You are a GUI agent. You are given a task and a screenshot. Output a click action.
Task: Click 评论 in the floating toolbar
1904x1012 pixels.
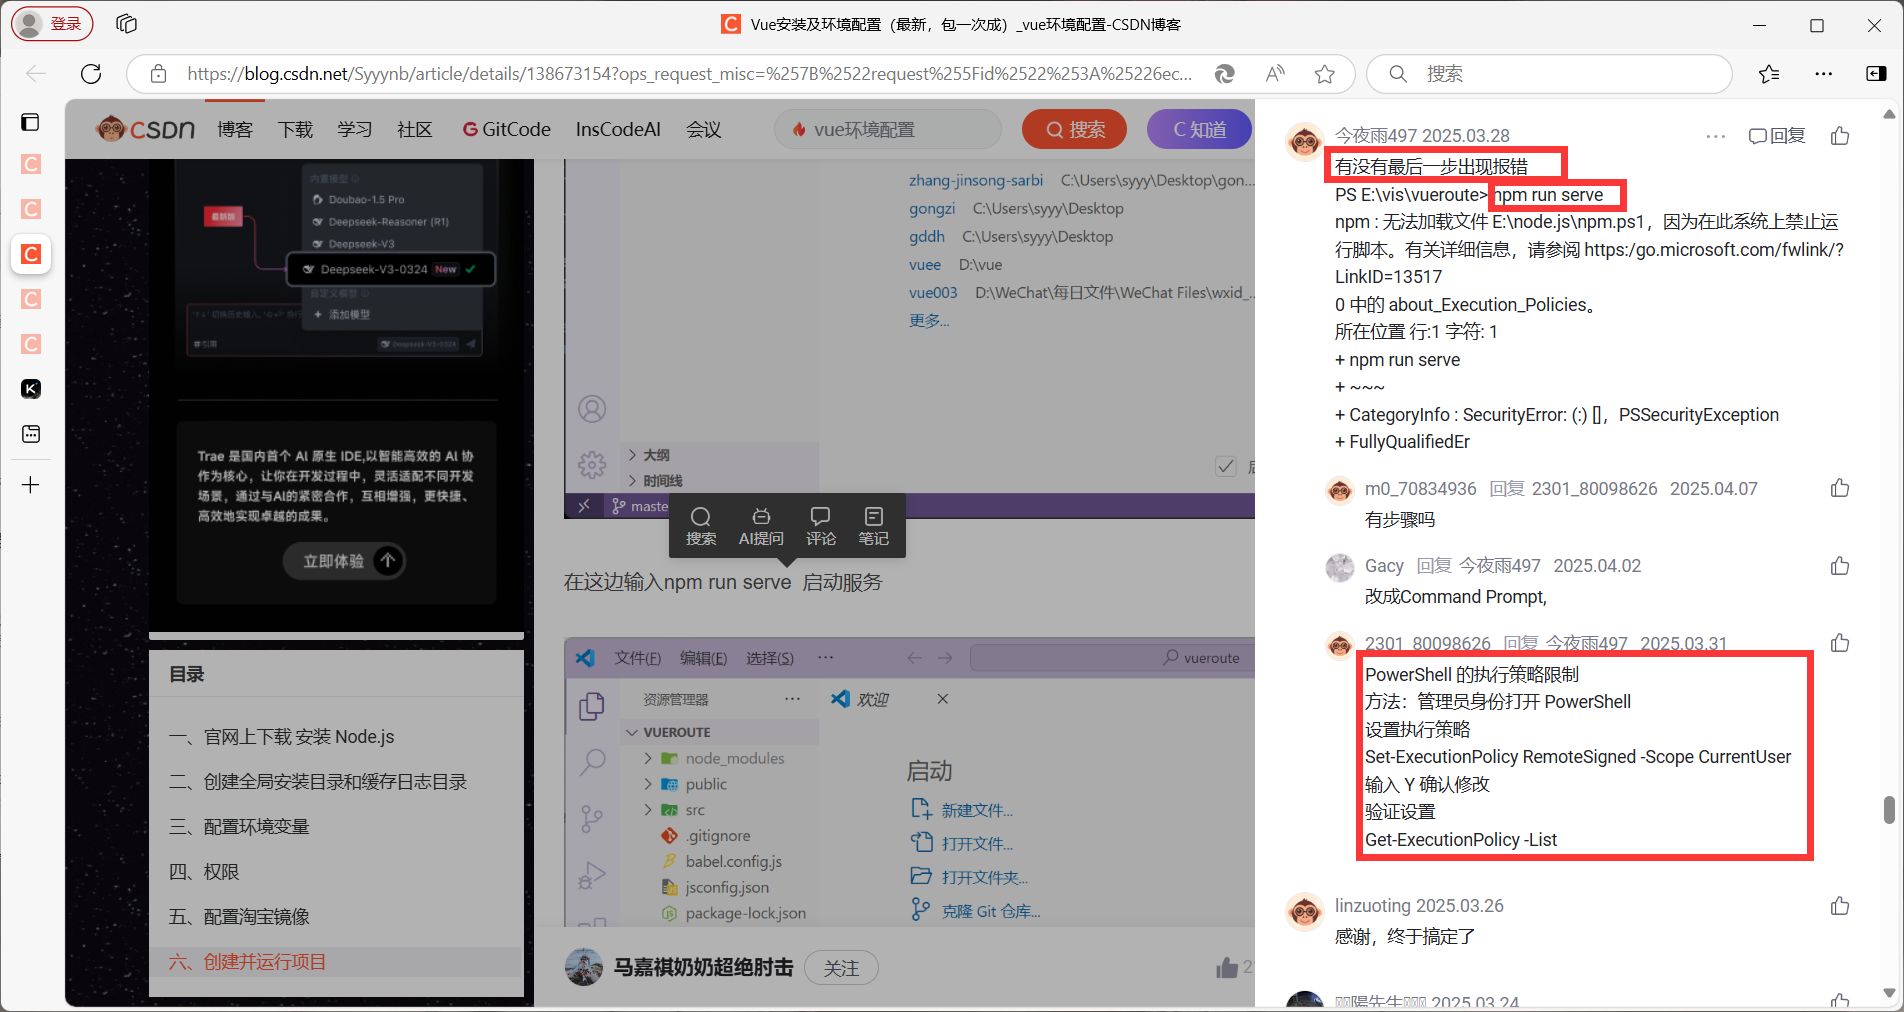tap(820, 526)
